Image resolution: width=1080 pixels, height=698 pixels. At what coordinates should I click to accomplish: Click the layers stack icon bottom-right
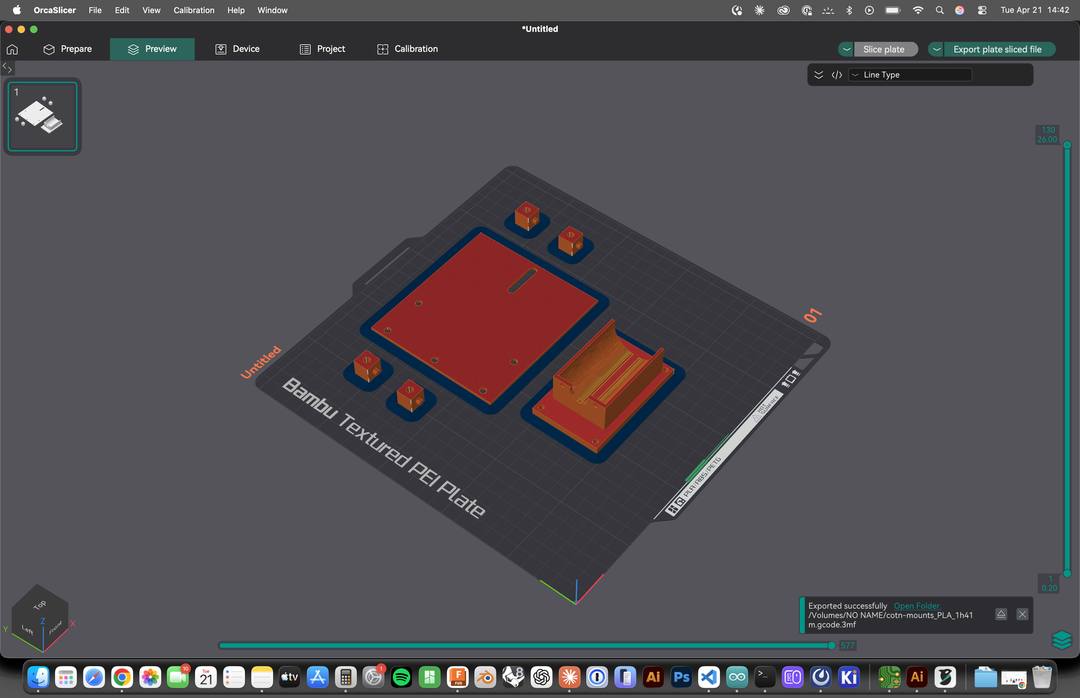pyautogui.click(x=1061, y=640)
